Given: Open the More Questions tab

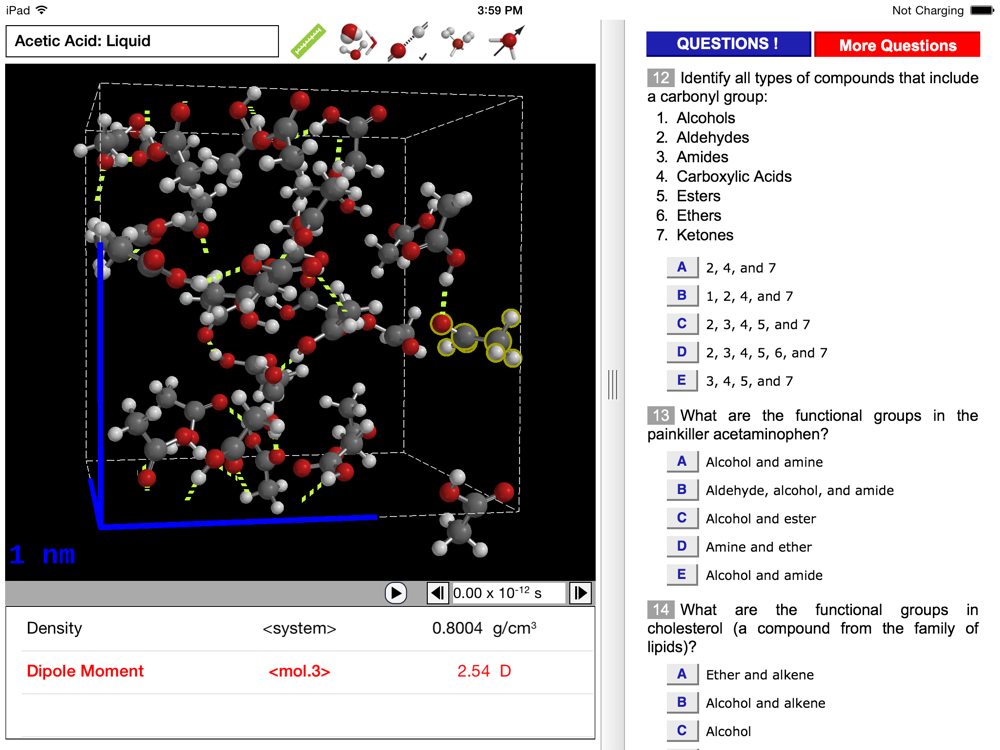Looking at the screenshot, I should [x=897, y=45].
